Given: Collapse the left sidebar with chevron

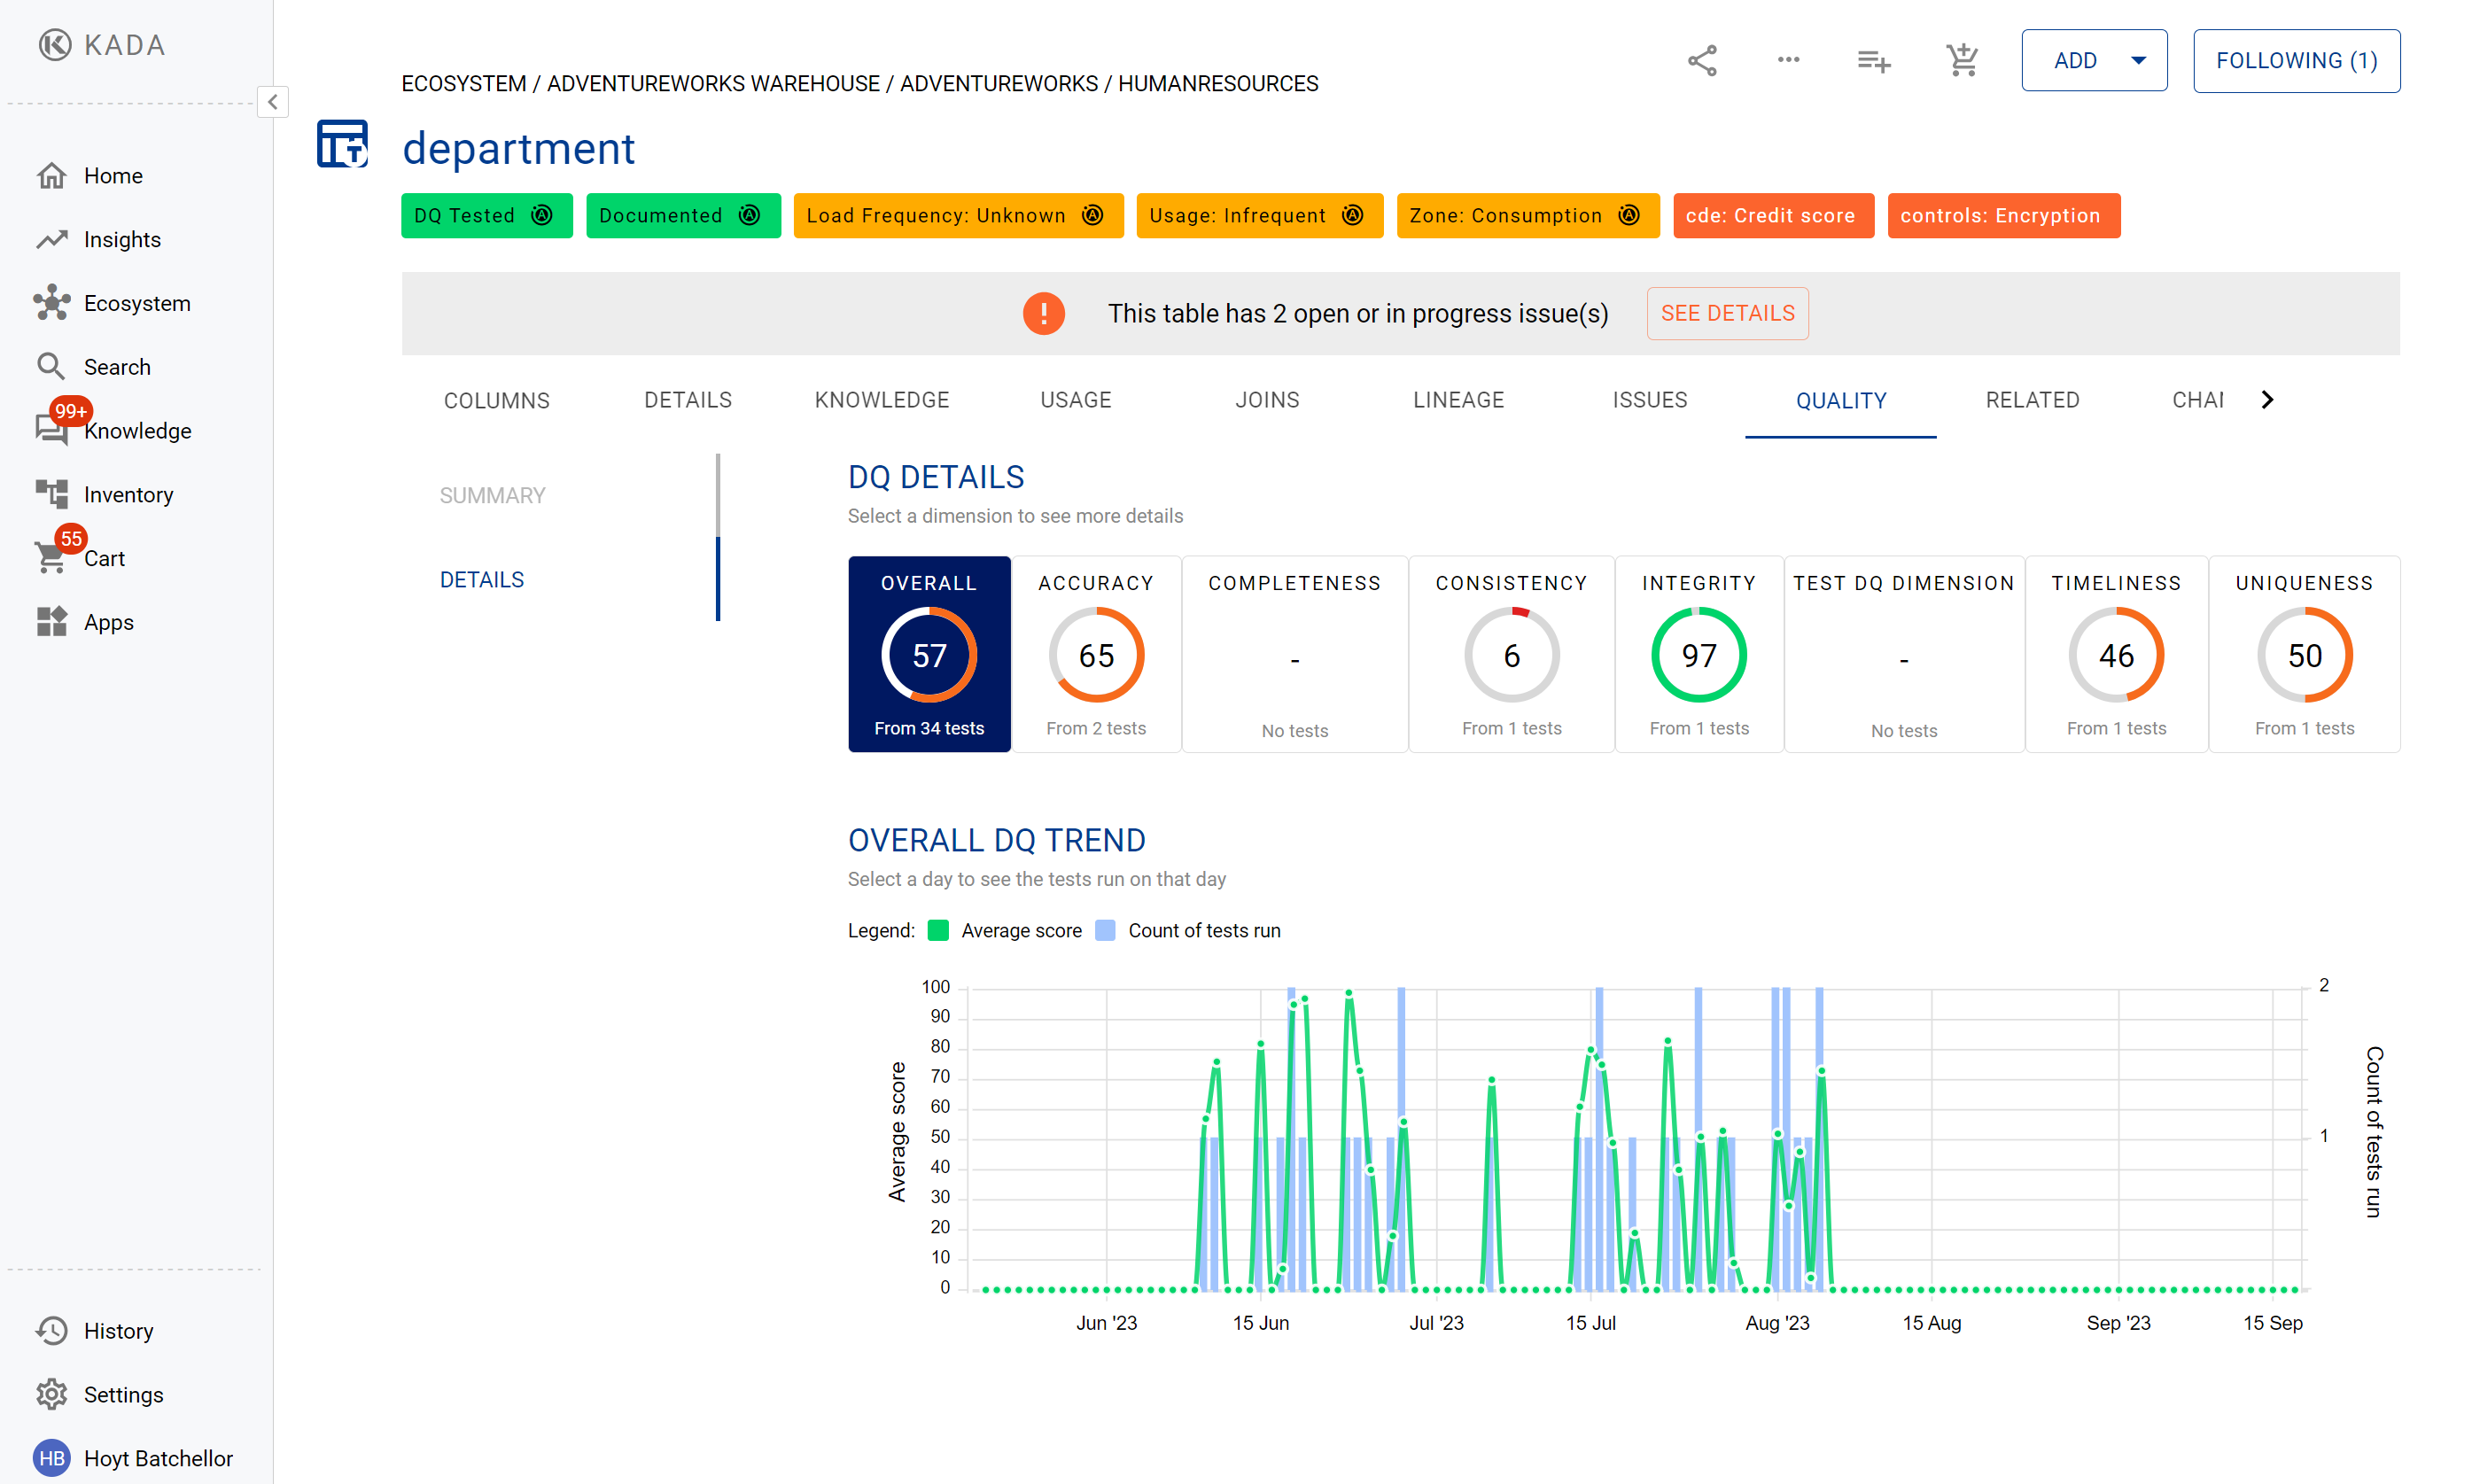Looking at the screenshot, I should (273, 102).
